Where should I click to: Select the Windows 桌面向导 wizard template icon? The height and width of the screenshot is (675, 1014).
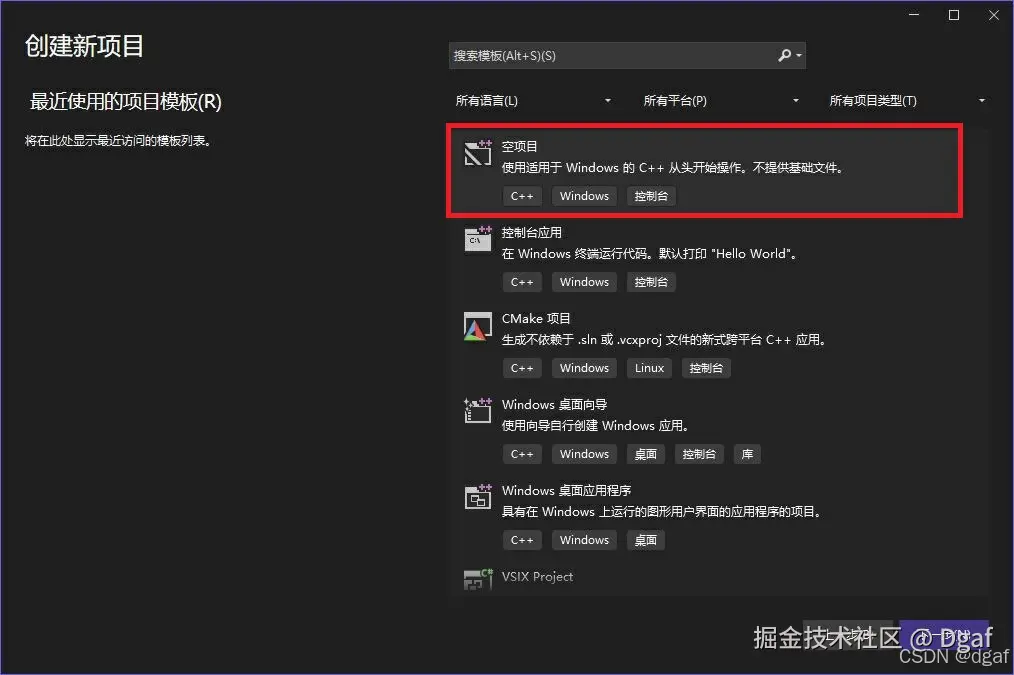coord(477,410)
